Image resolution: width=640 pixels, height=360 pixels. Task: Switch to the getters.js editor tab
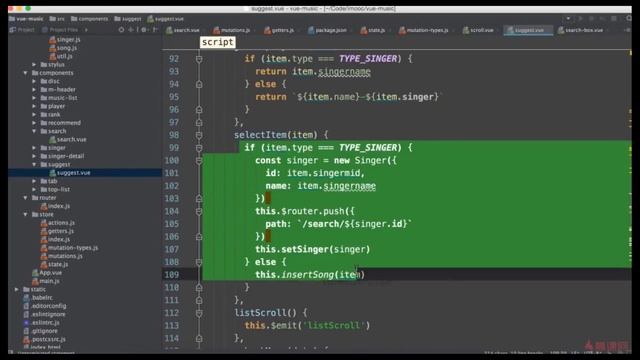(x=279, y=30)
